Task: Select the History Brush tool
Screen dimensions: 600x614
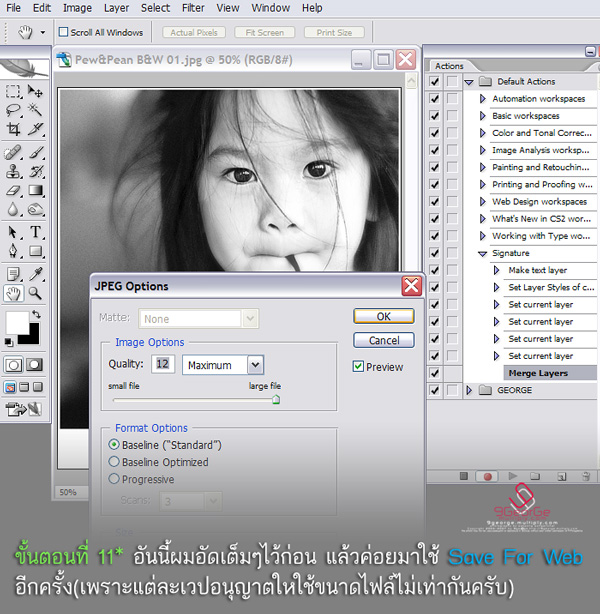Action: click(35, 171)
